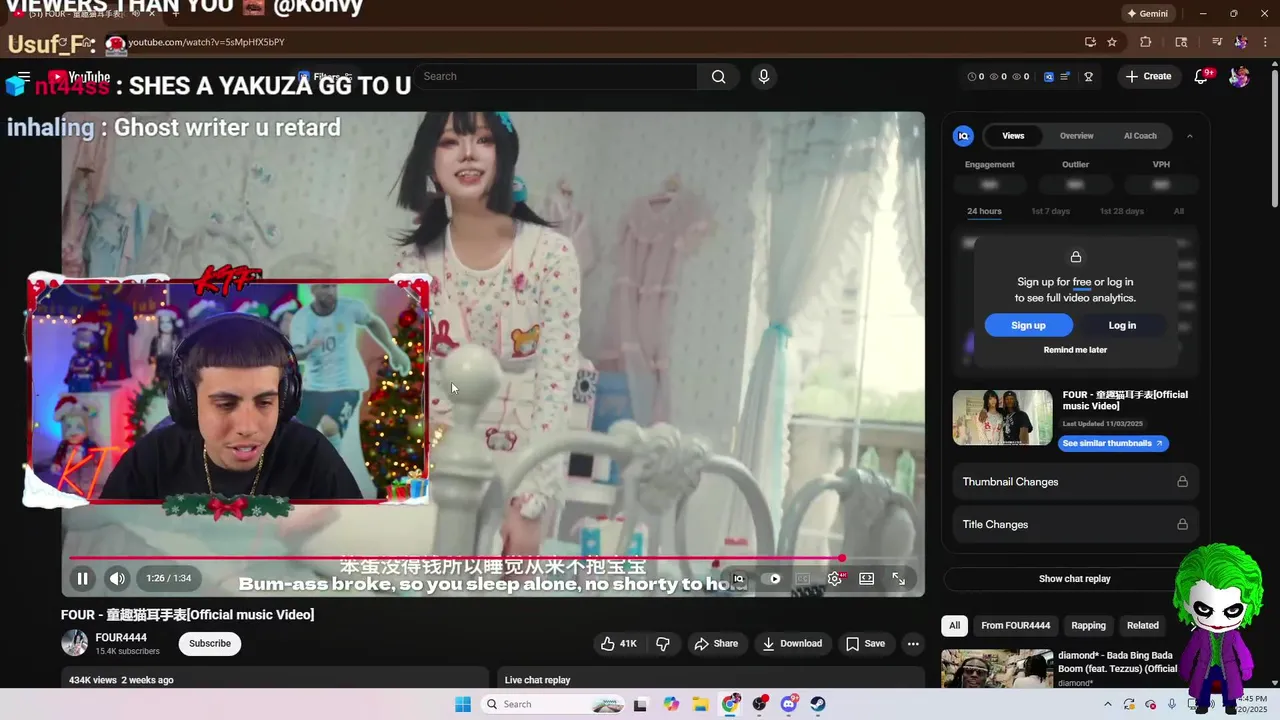Select the 1st 7 days range
Screen dimensions: 1280x720
(x=1051, y=211)
